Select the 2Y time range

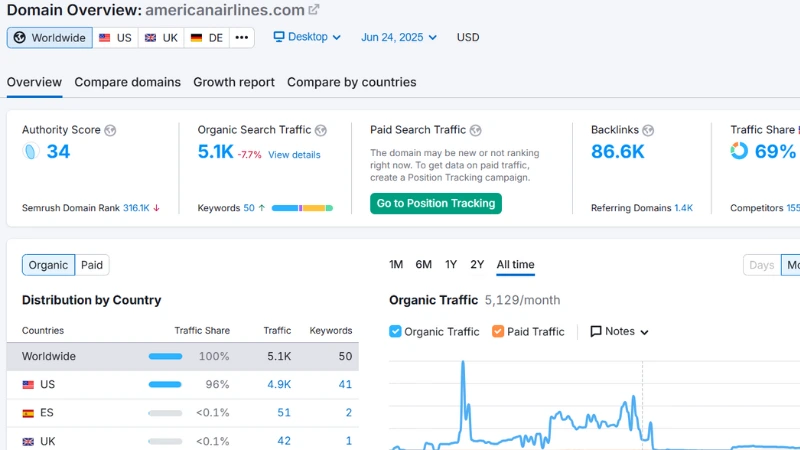click(477, 264)
